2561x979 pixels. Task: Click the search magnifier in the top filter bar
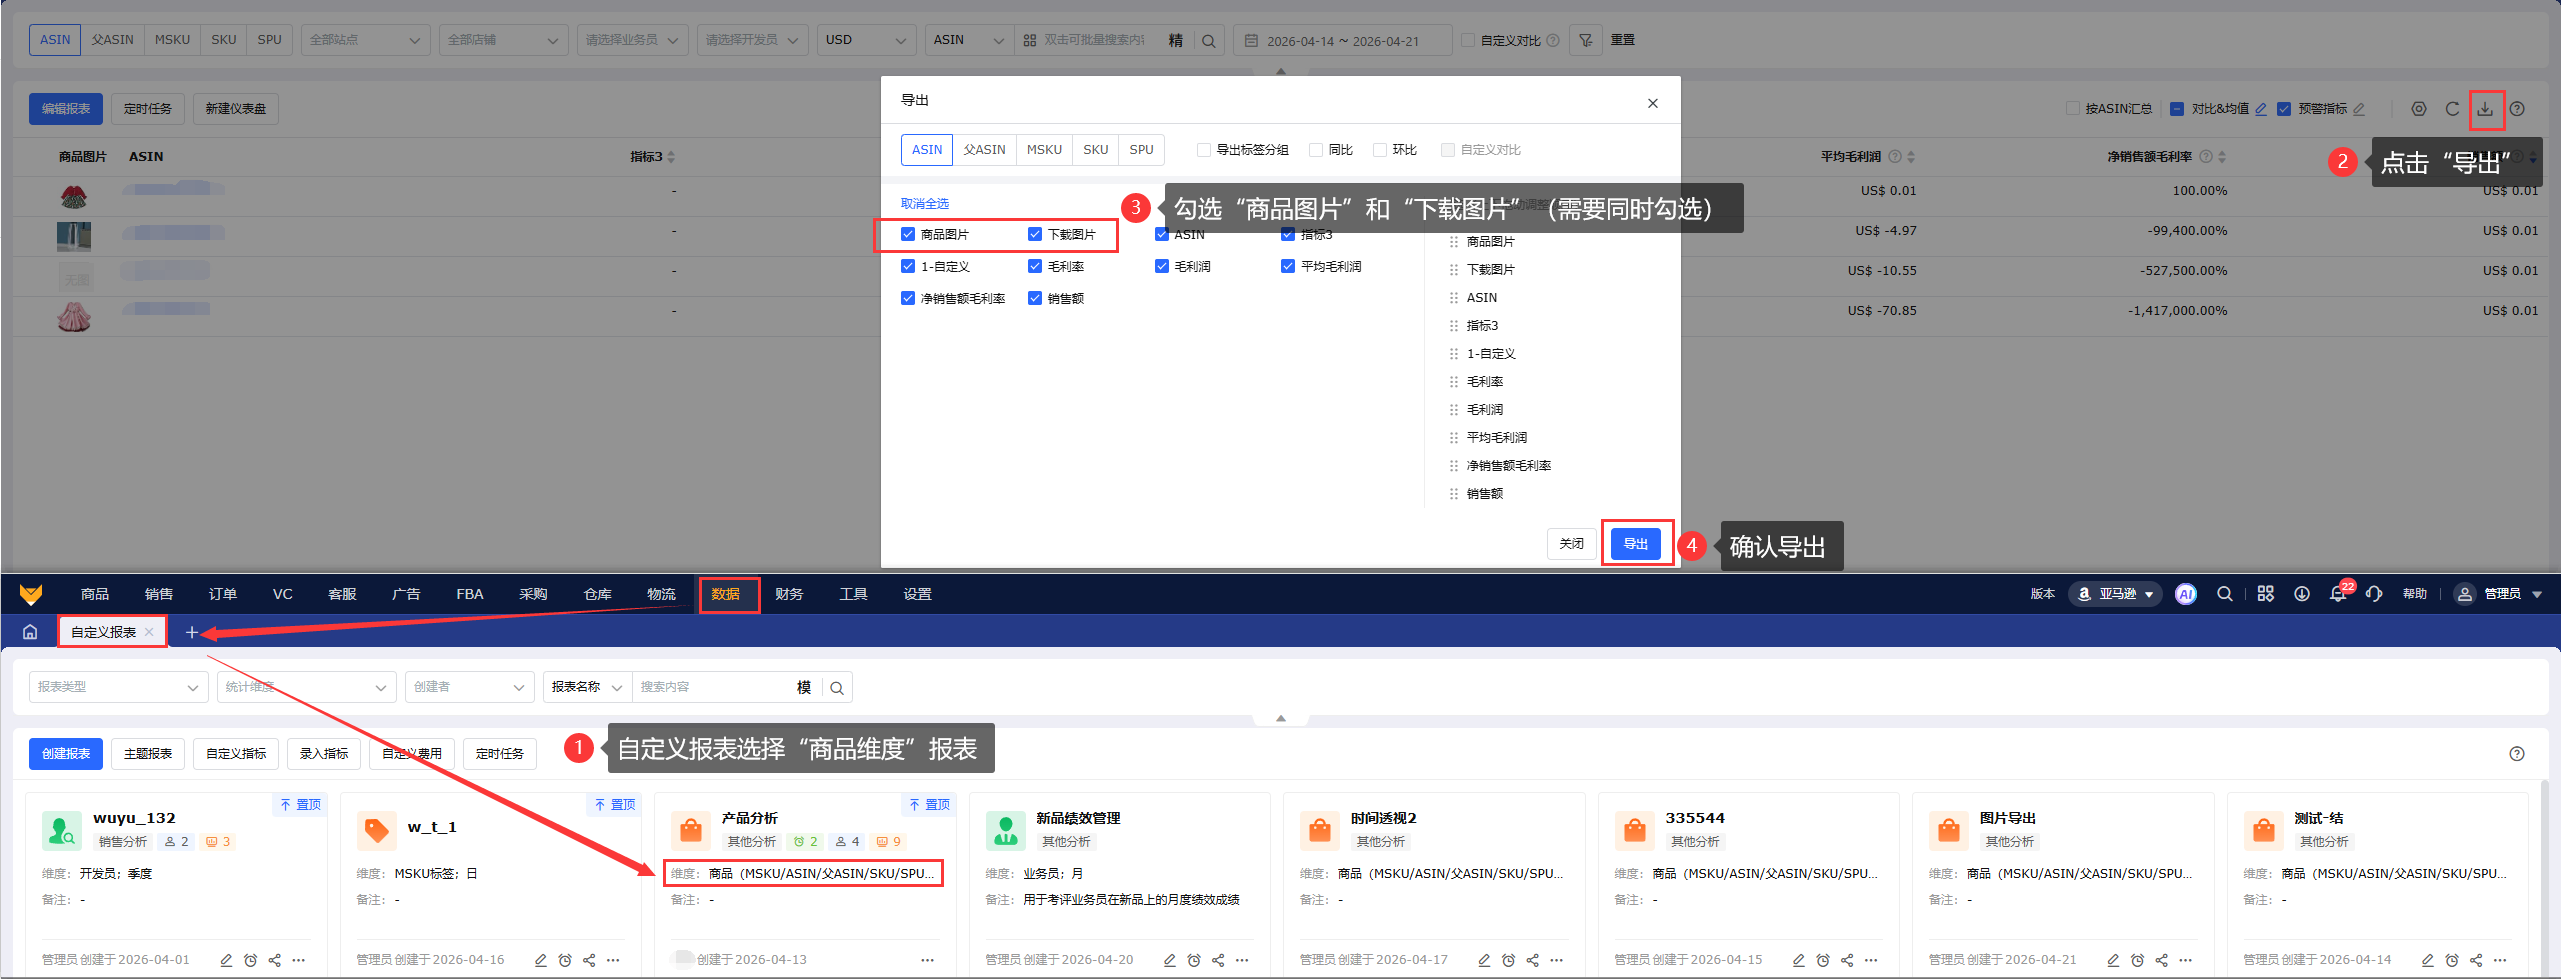[1208, 41]
